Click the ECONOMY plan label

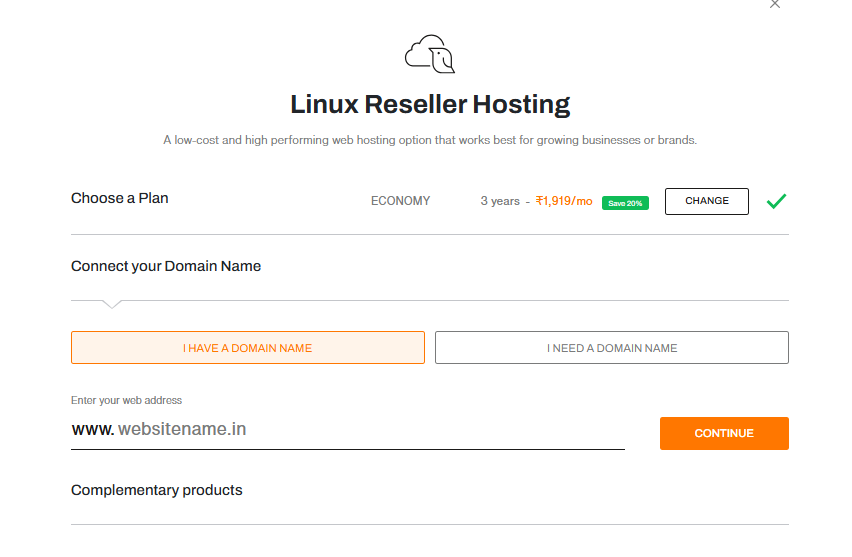coord(400,201)
